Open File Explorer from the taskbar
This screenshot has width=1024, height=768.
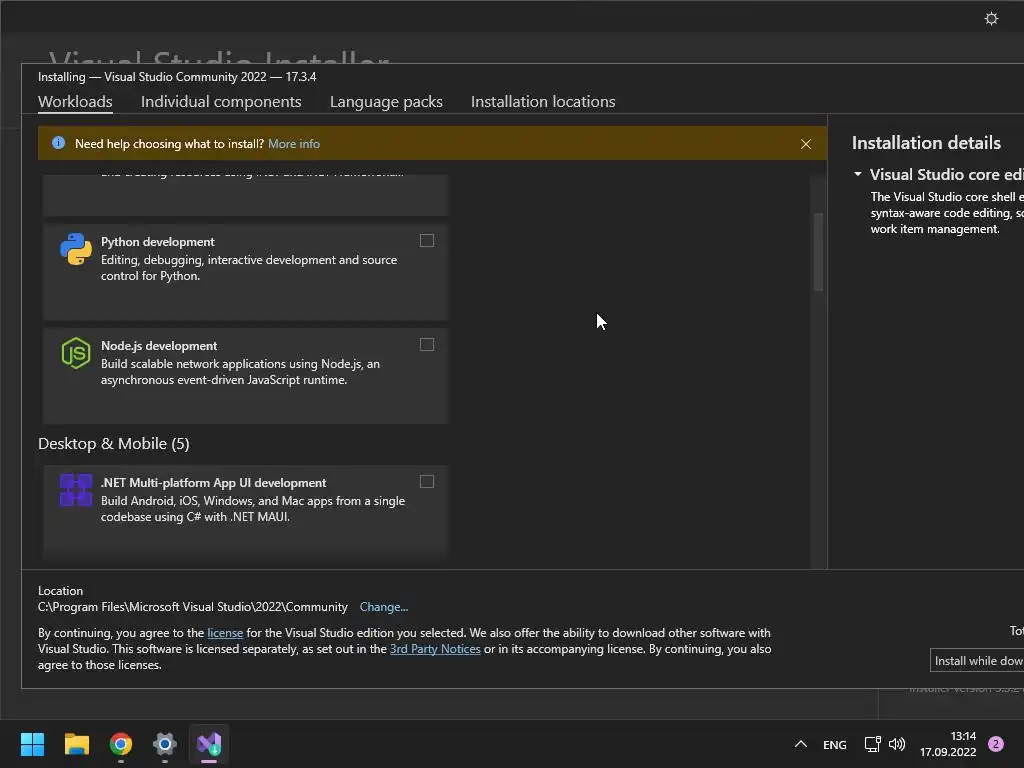click(76, 744)
